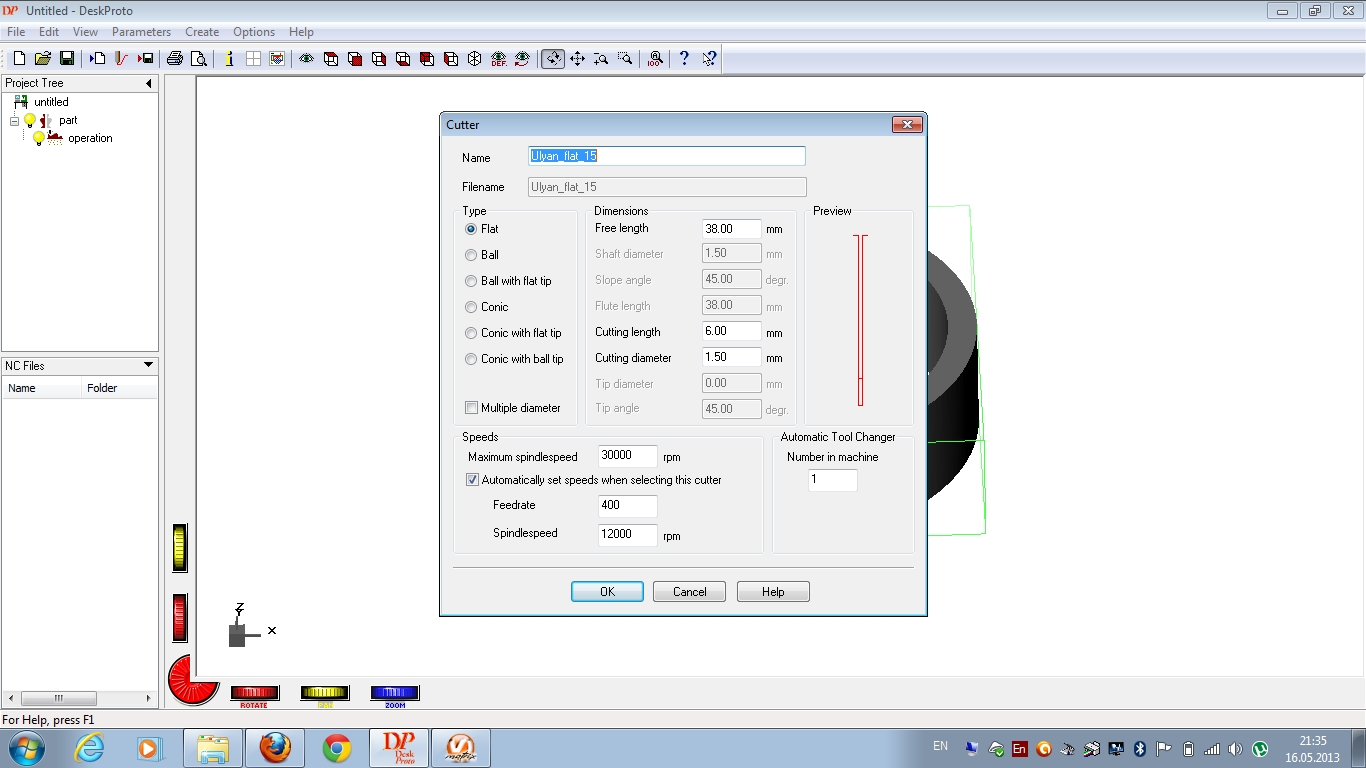Select the Conic with flat tip type

[x=471, y=333]
